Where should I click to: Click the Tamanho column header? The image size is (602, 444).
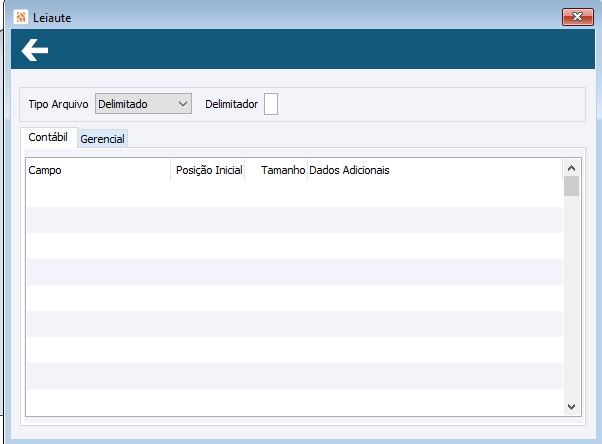(276, 170)
